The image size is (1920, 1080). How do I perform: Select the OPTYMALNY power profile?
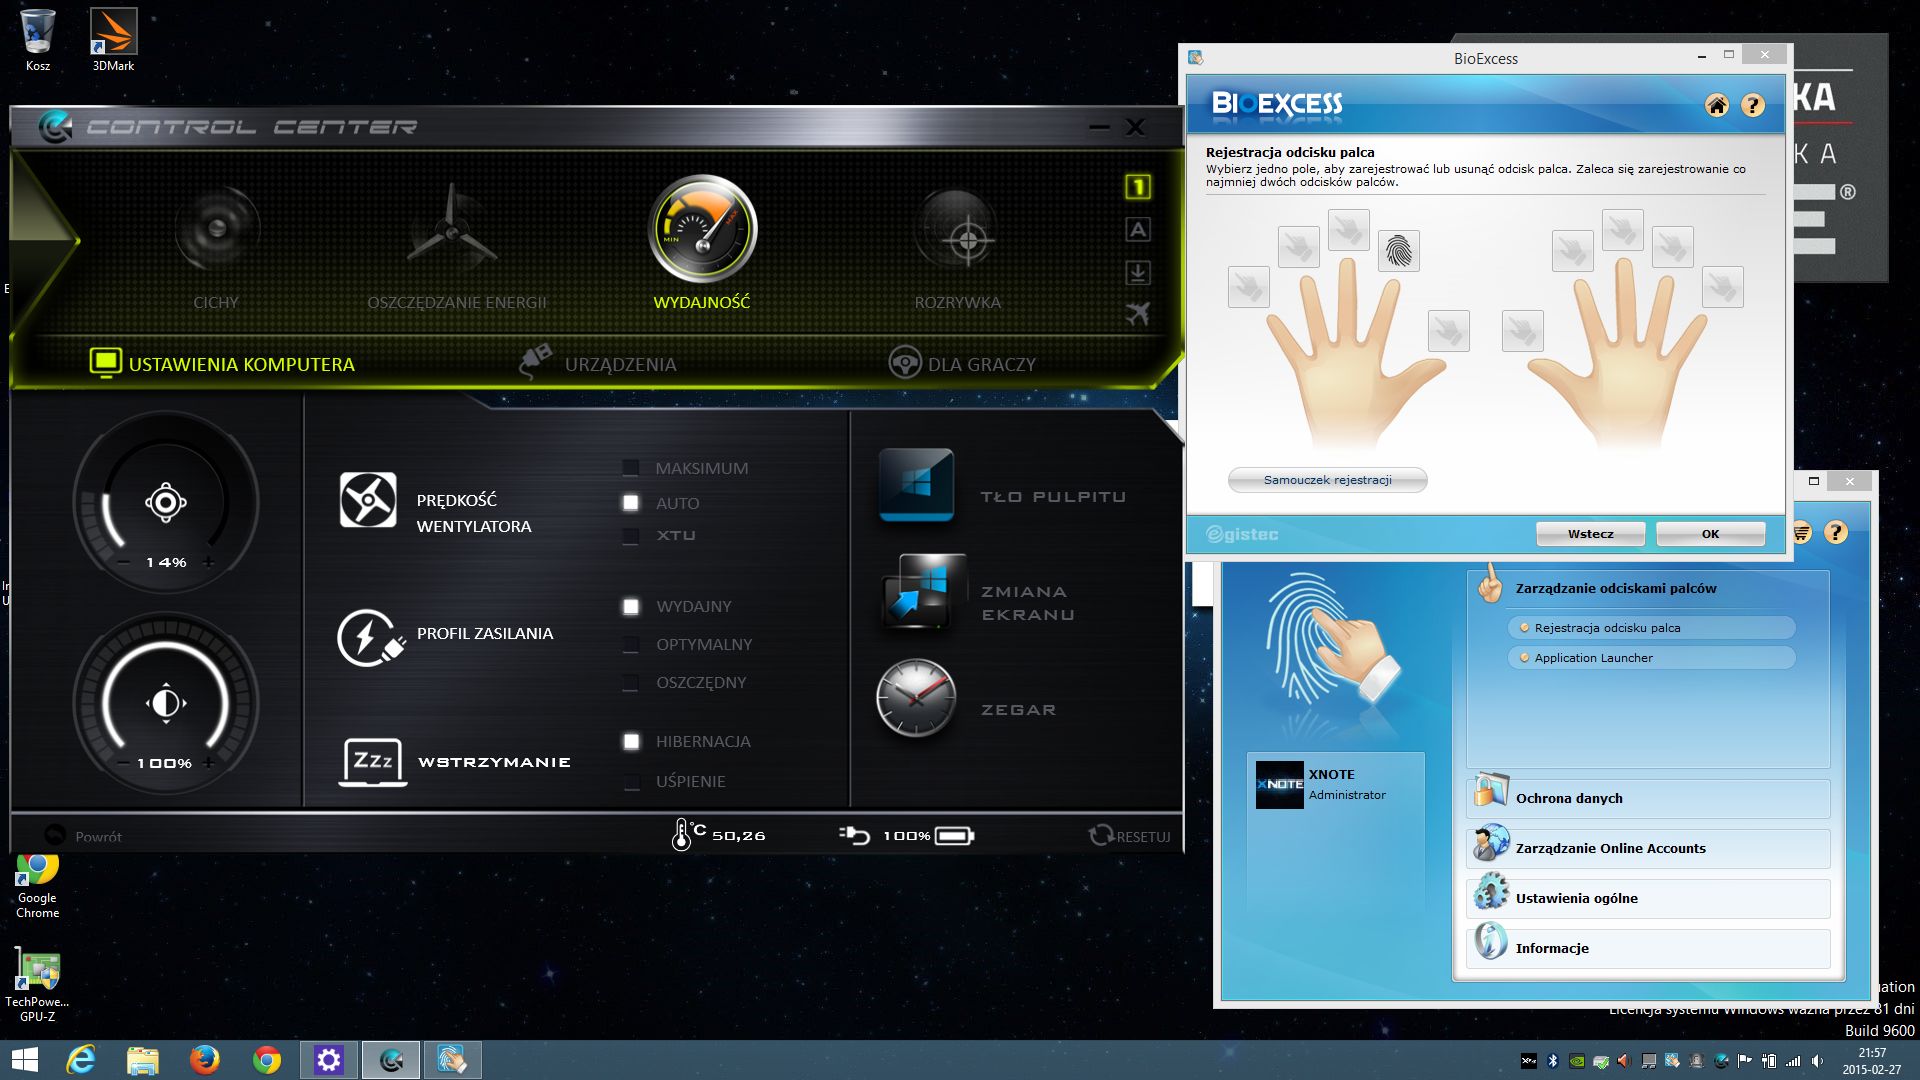coord(630,644)
